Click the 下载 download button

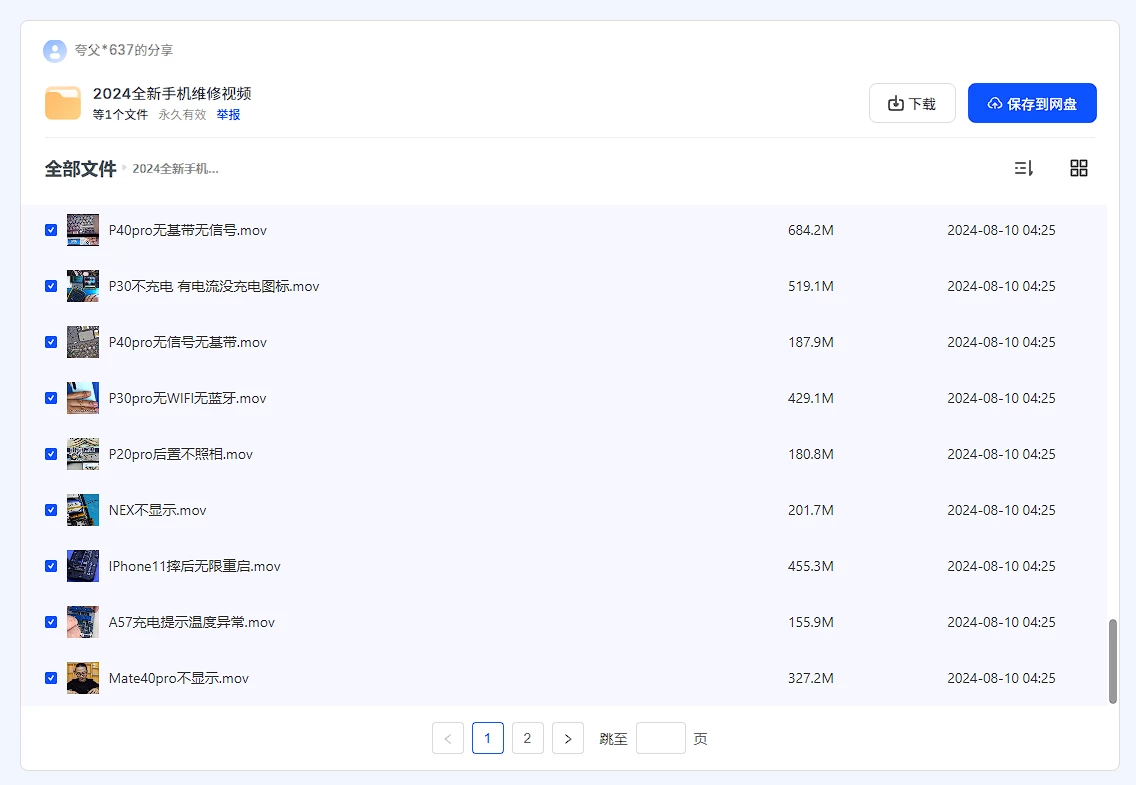click(912, 103)
